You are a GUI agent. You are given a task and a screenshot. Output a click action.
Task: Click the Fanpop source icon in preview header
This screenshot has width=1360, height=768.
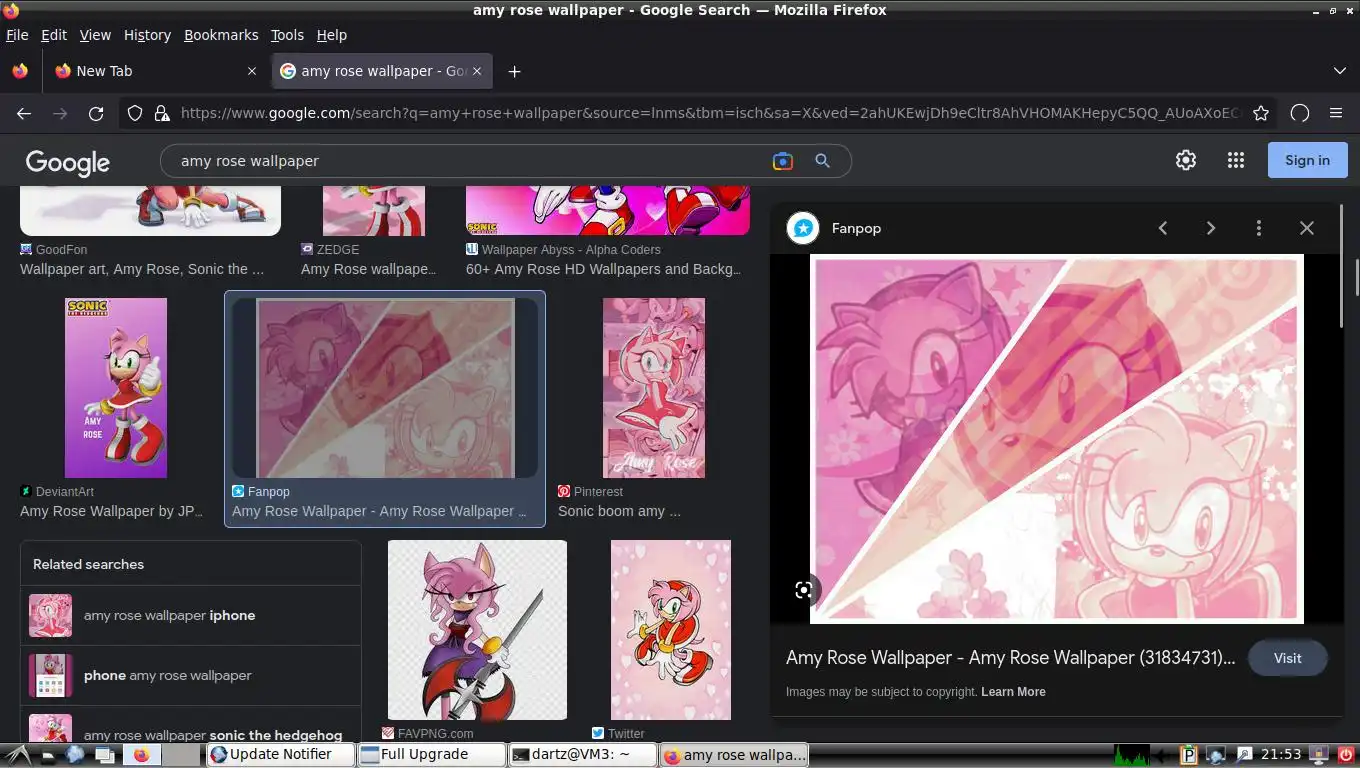pos(803,228)
